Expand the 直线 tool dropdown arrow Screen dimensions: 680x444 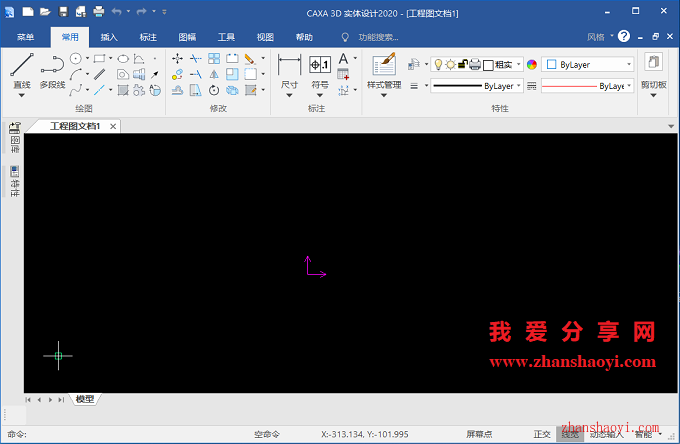coord(22,95)
